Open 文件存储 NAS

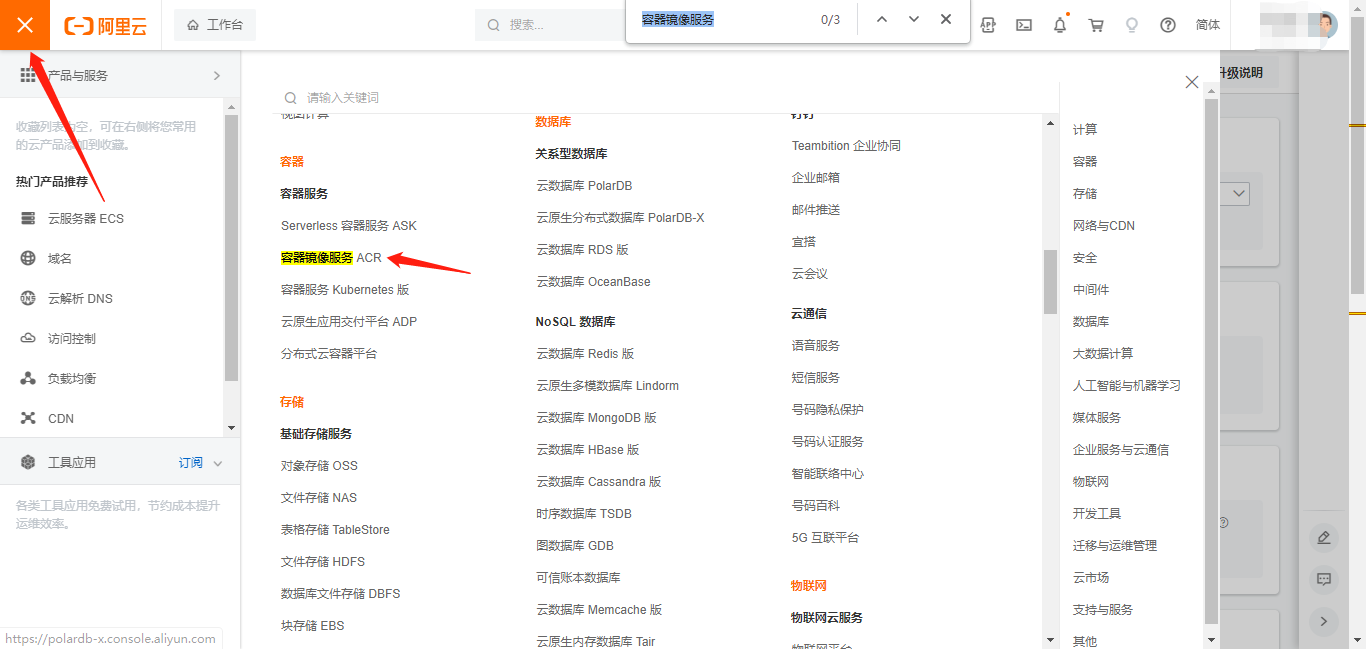click(x=319, y=498)
